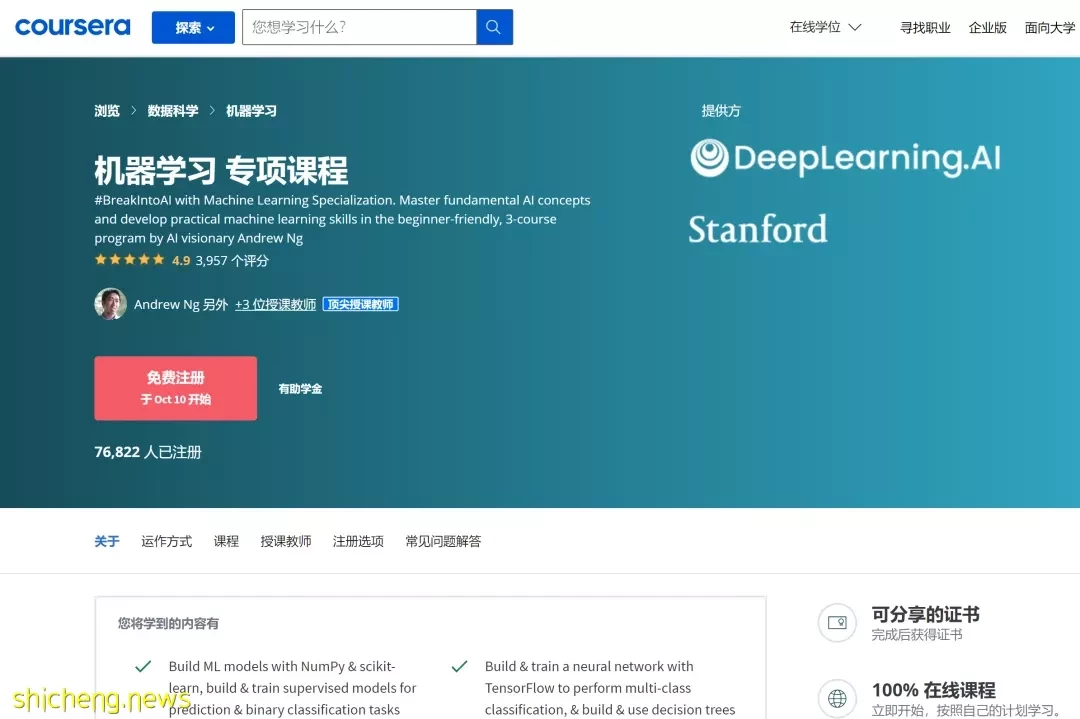Click the 顶尖授课教师 badge
Screen dimensions: 1080x719
[360, 304]
